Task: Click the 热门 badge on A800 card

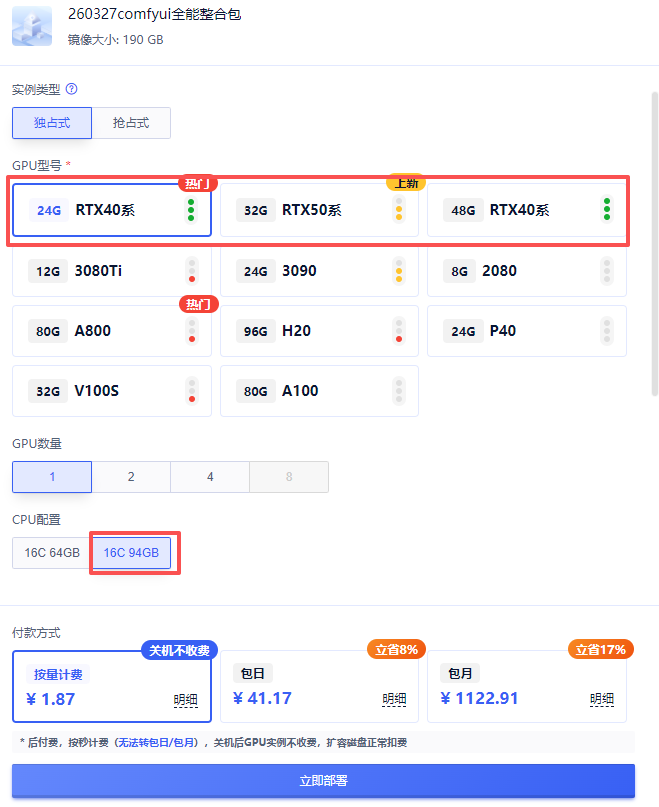Action: (198, 304)
